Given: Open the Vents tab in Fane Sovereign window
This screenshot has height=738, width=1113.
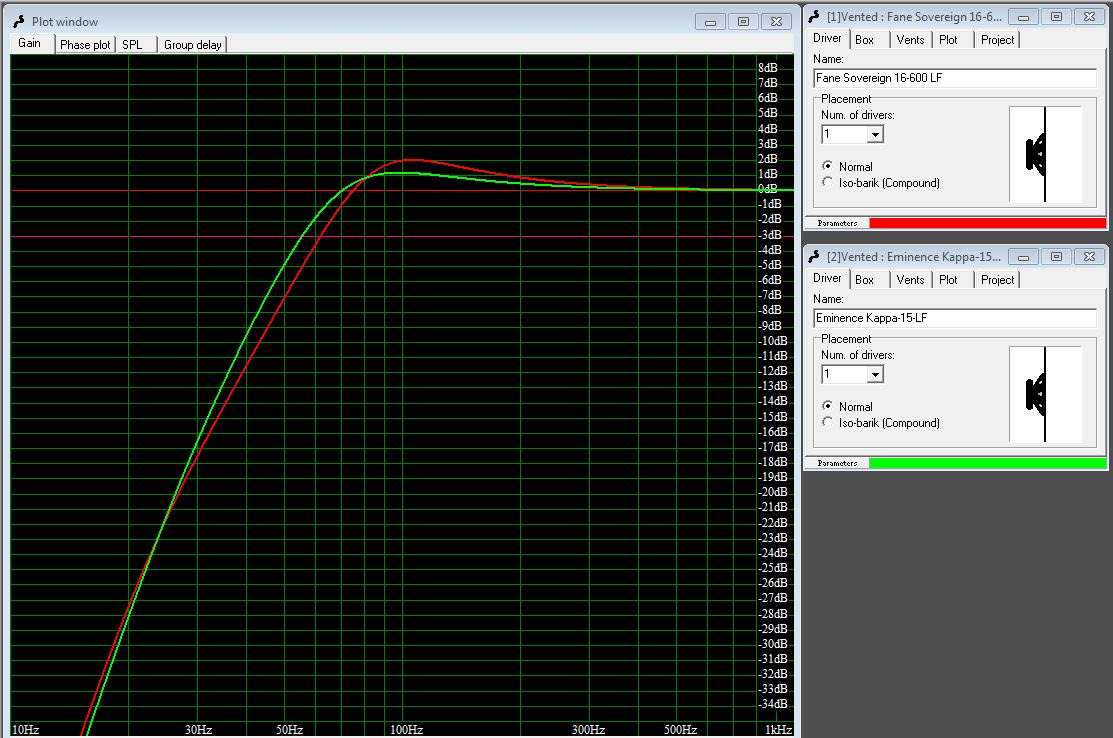Looking at the screenshot, I should pos(910,40).
